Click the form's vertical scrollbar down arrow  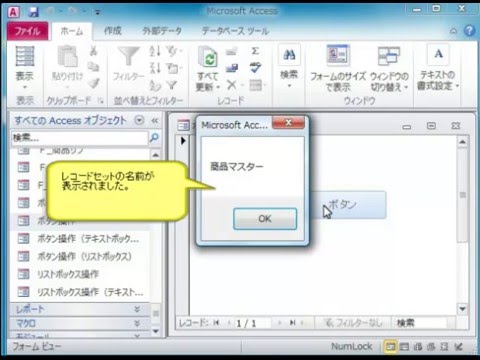tap(462, 309)
